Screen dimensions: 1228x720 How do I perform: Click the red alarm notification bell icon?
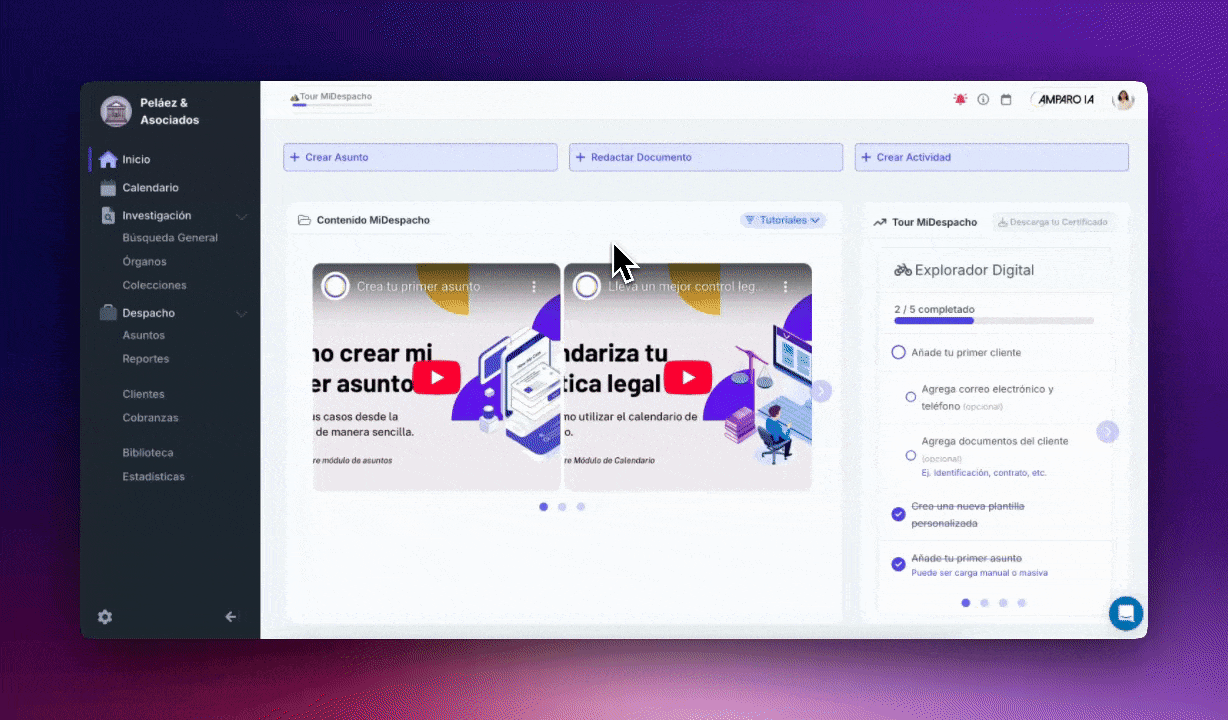[960, 100]
